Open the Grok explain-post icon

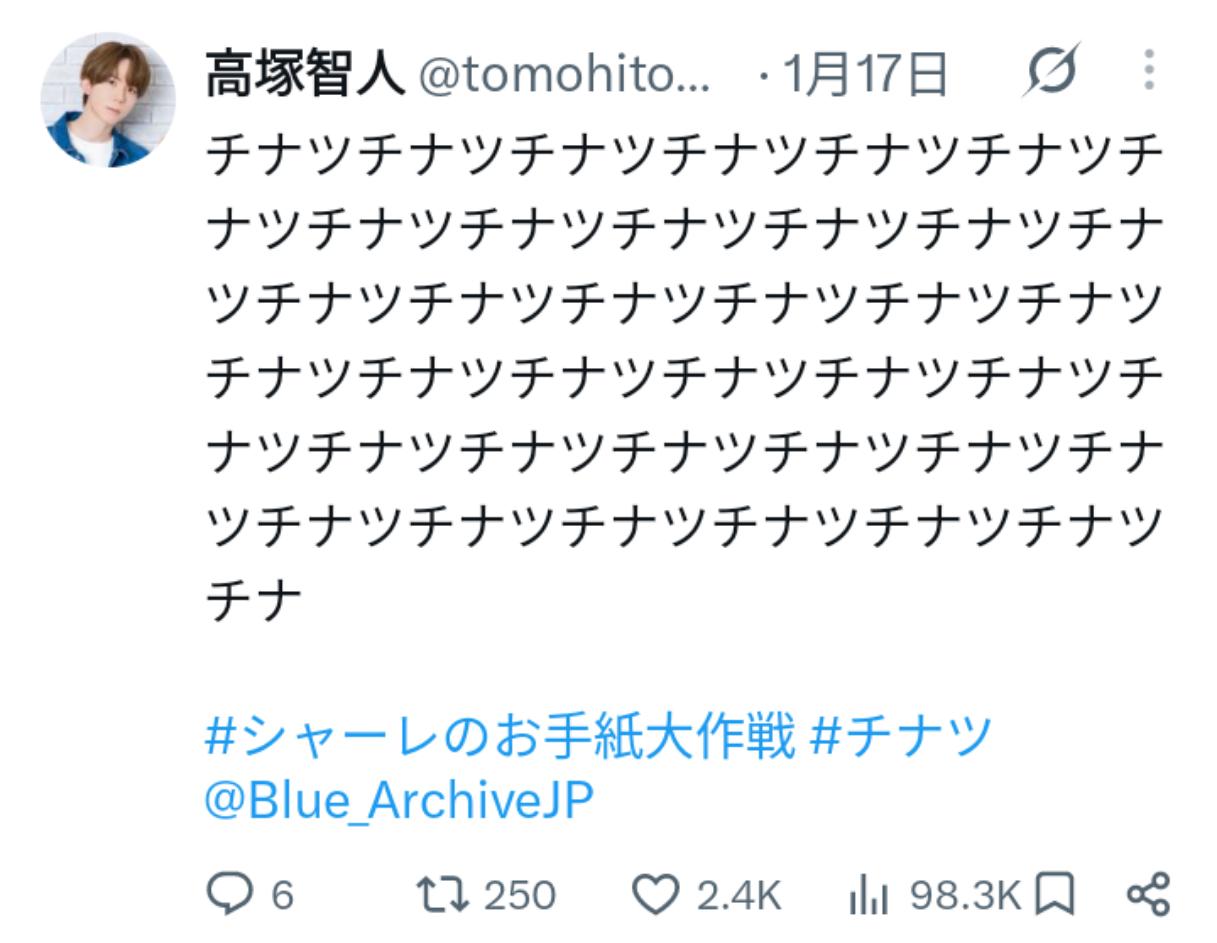1051,71
